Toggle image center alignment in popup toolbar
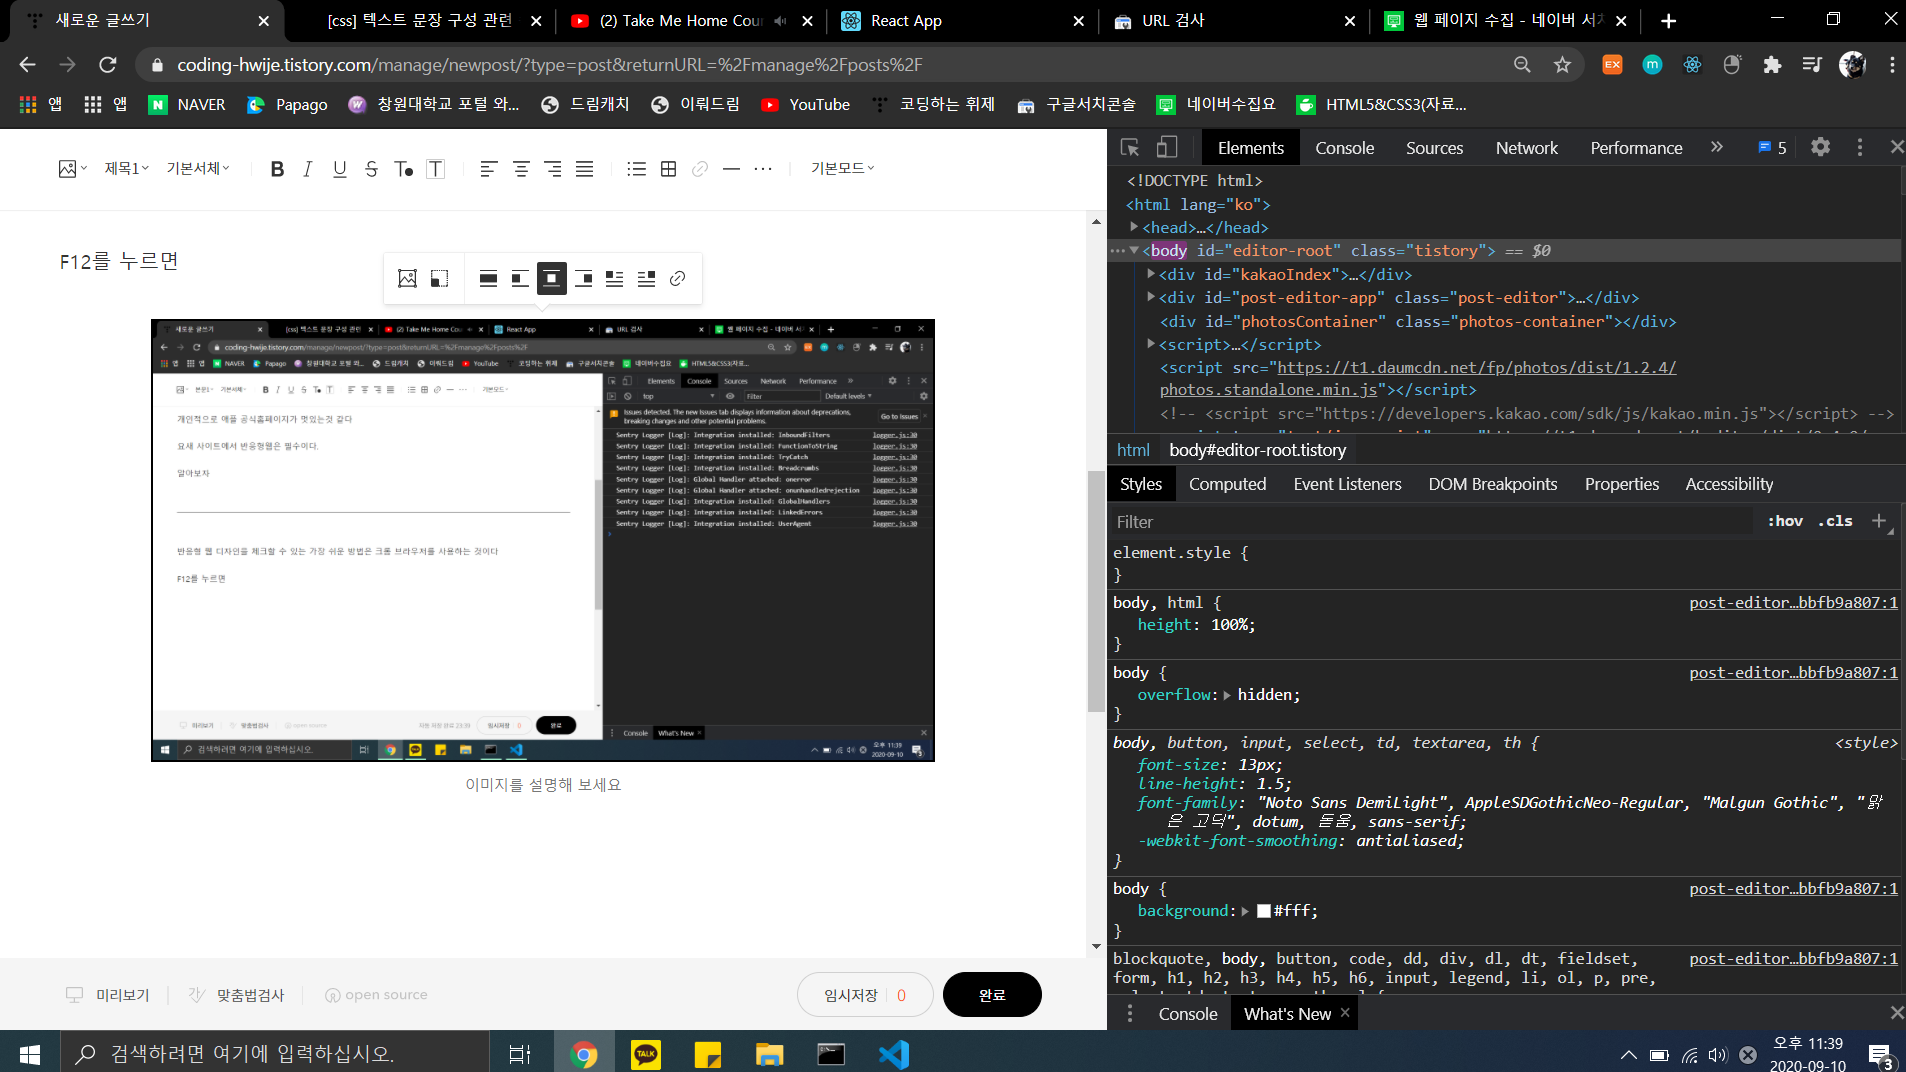The width and height of the screenshot is (1906, 1072). coord(552,278)
